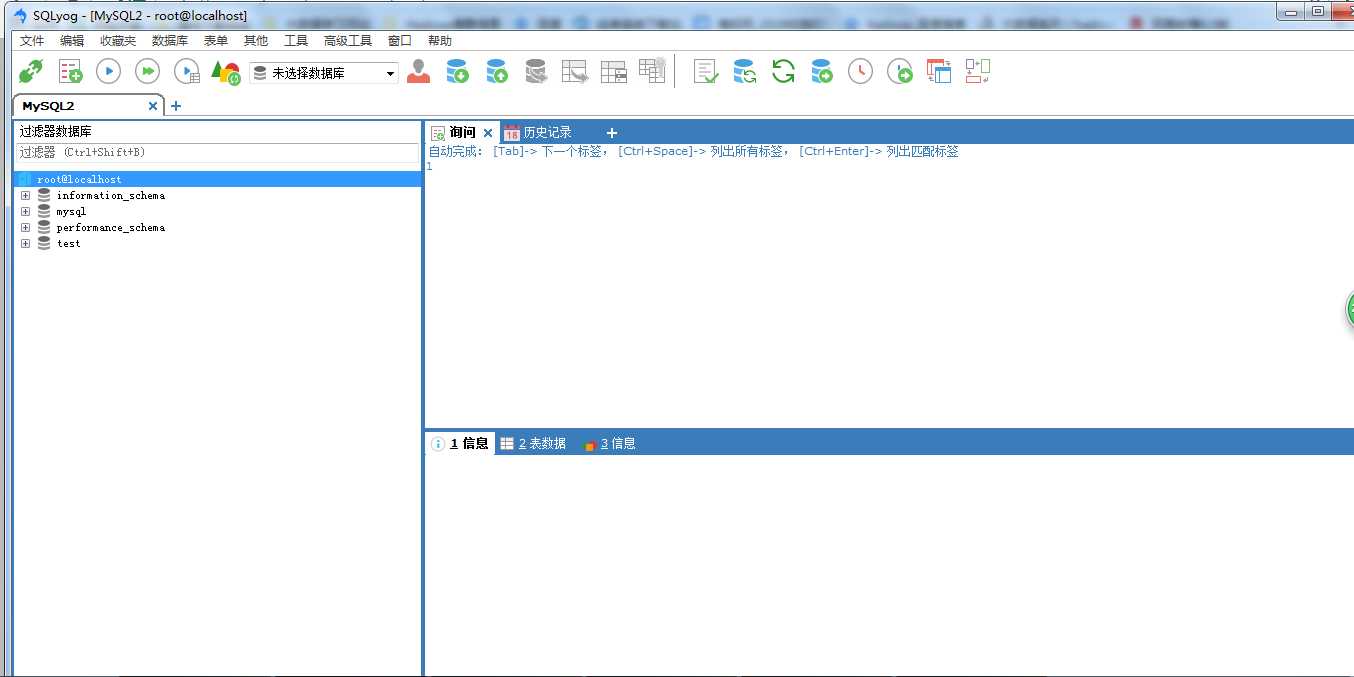
Task: Expand the information_schema database node
Action: point(25,196)
